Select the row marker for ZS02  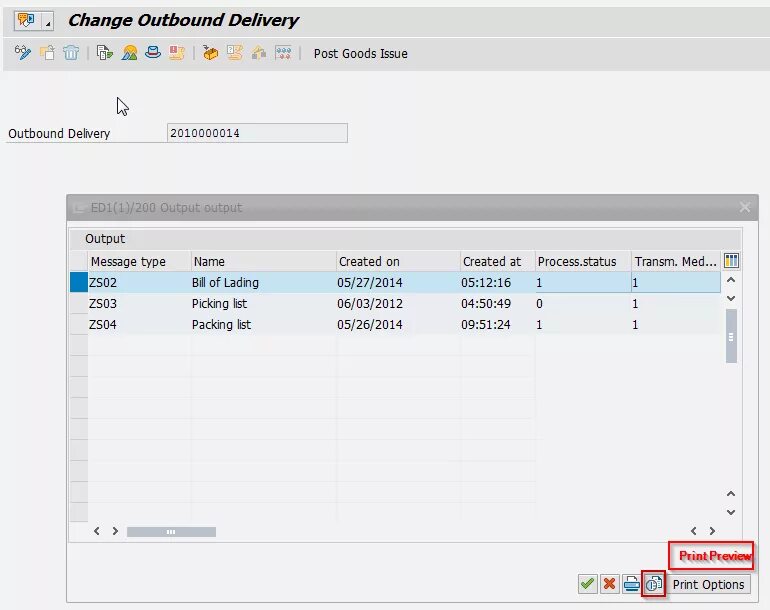tap(79, 282)
